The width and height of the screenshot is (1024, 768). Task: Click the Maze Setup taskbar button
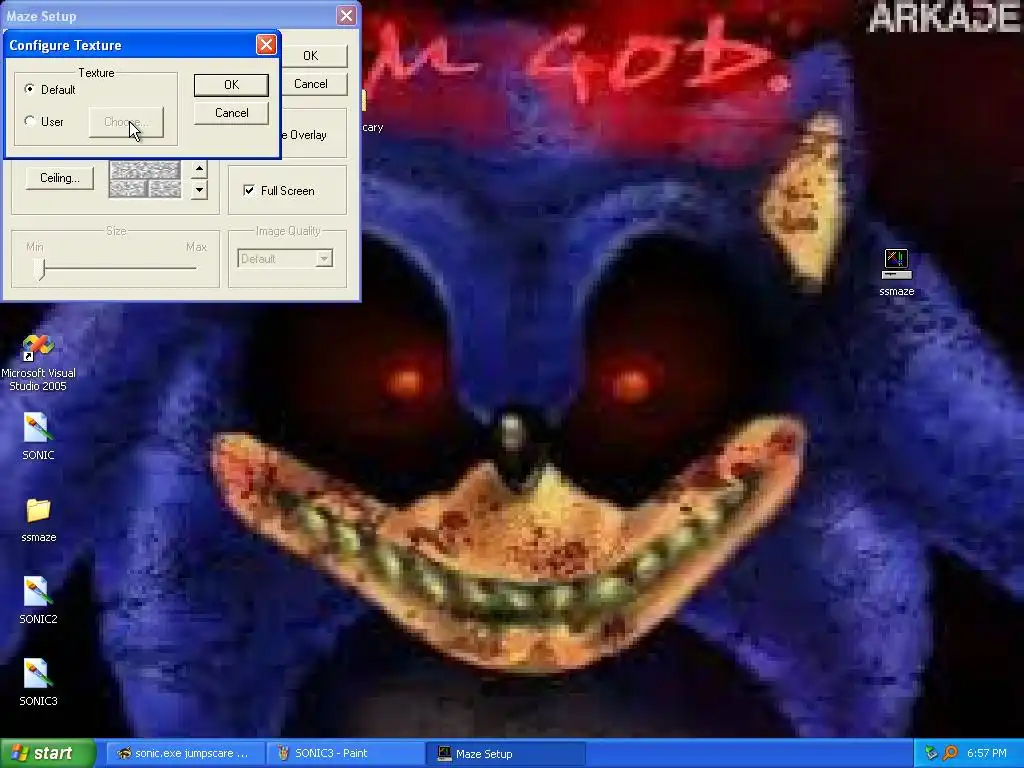pos(506,753)
